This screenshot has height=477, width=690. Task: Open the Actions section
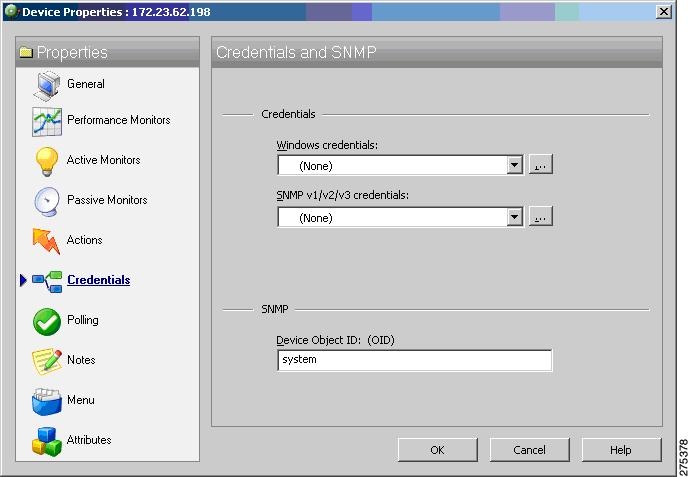84,240
